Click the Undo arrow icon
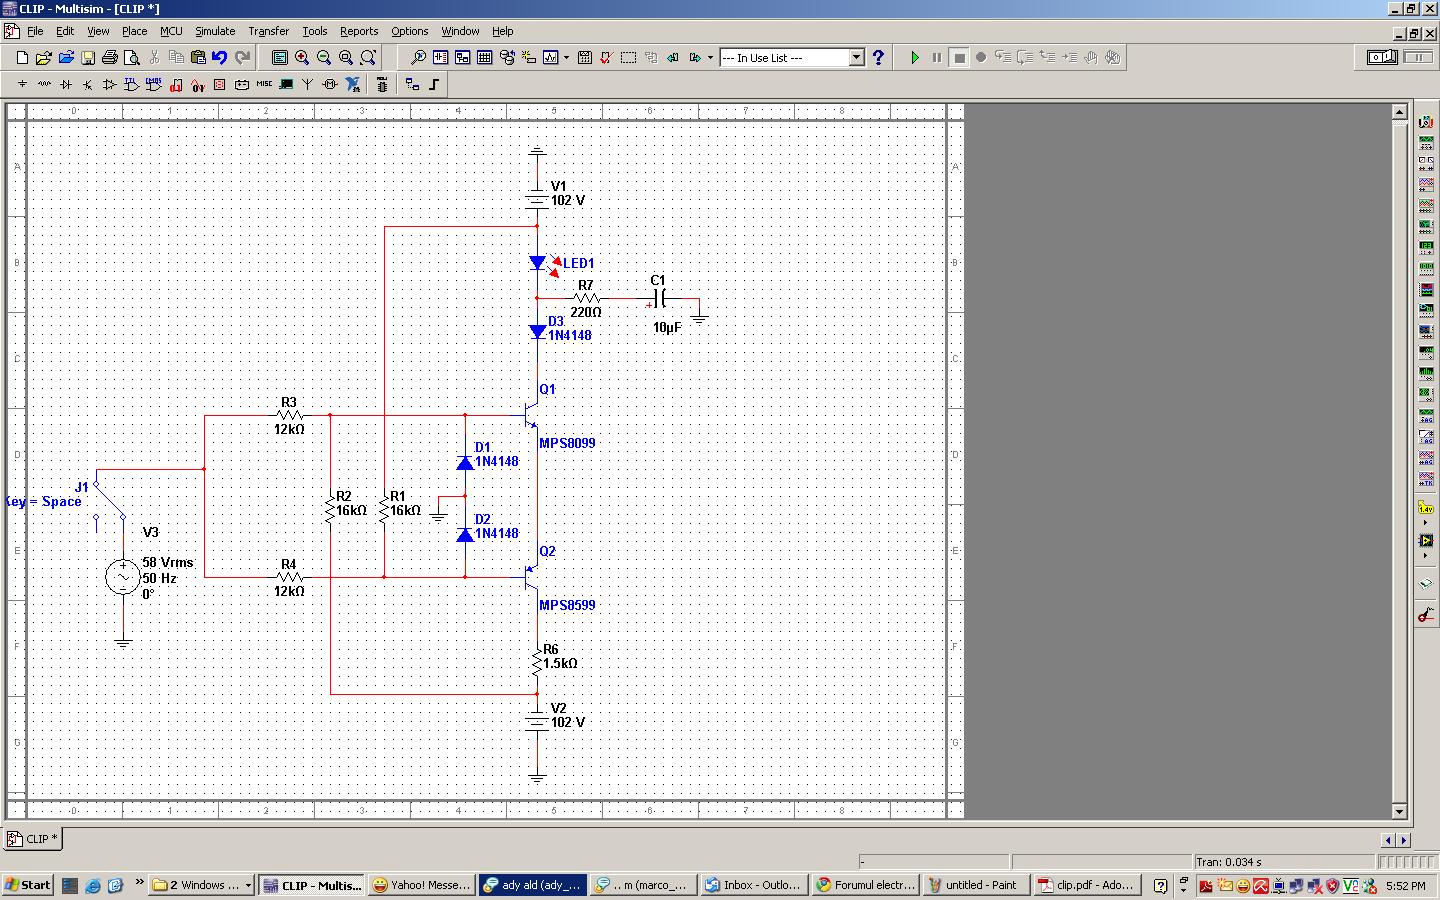This screenshot has height=900, width=1440. pyautogui.click(x=220, y=58)
